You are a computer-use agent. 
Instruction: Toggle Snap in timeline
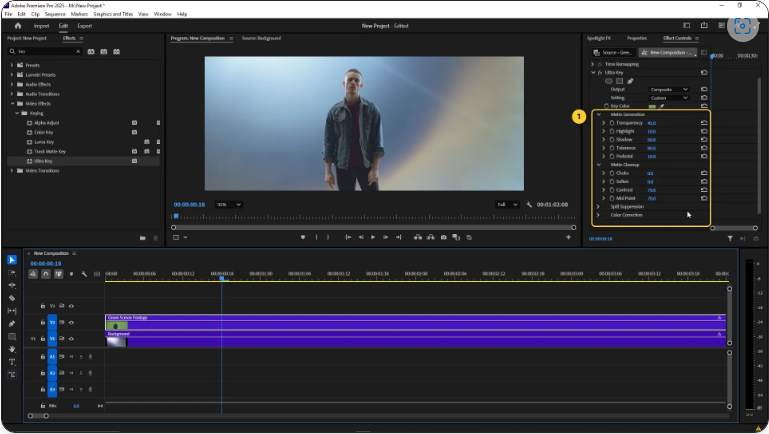46,274
